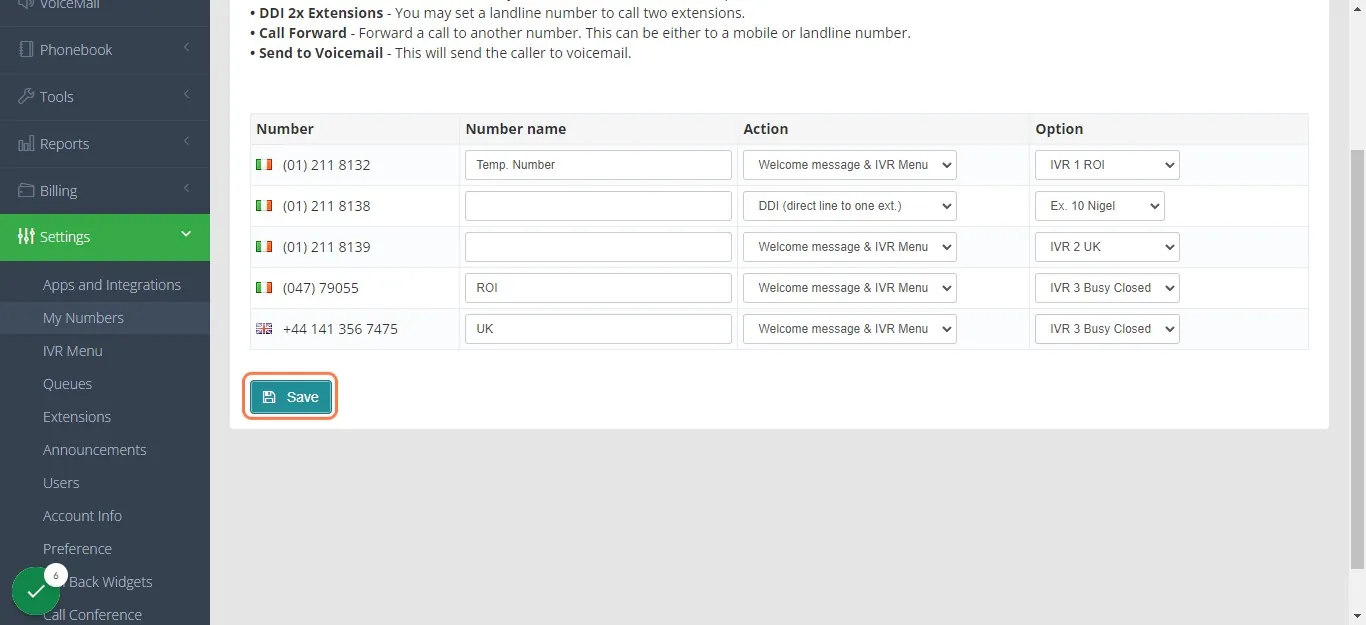This screenshot has height=625, width=1366.
Task: Click the Billing folder icon
Action: coord(27,190)
